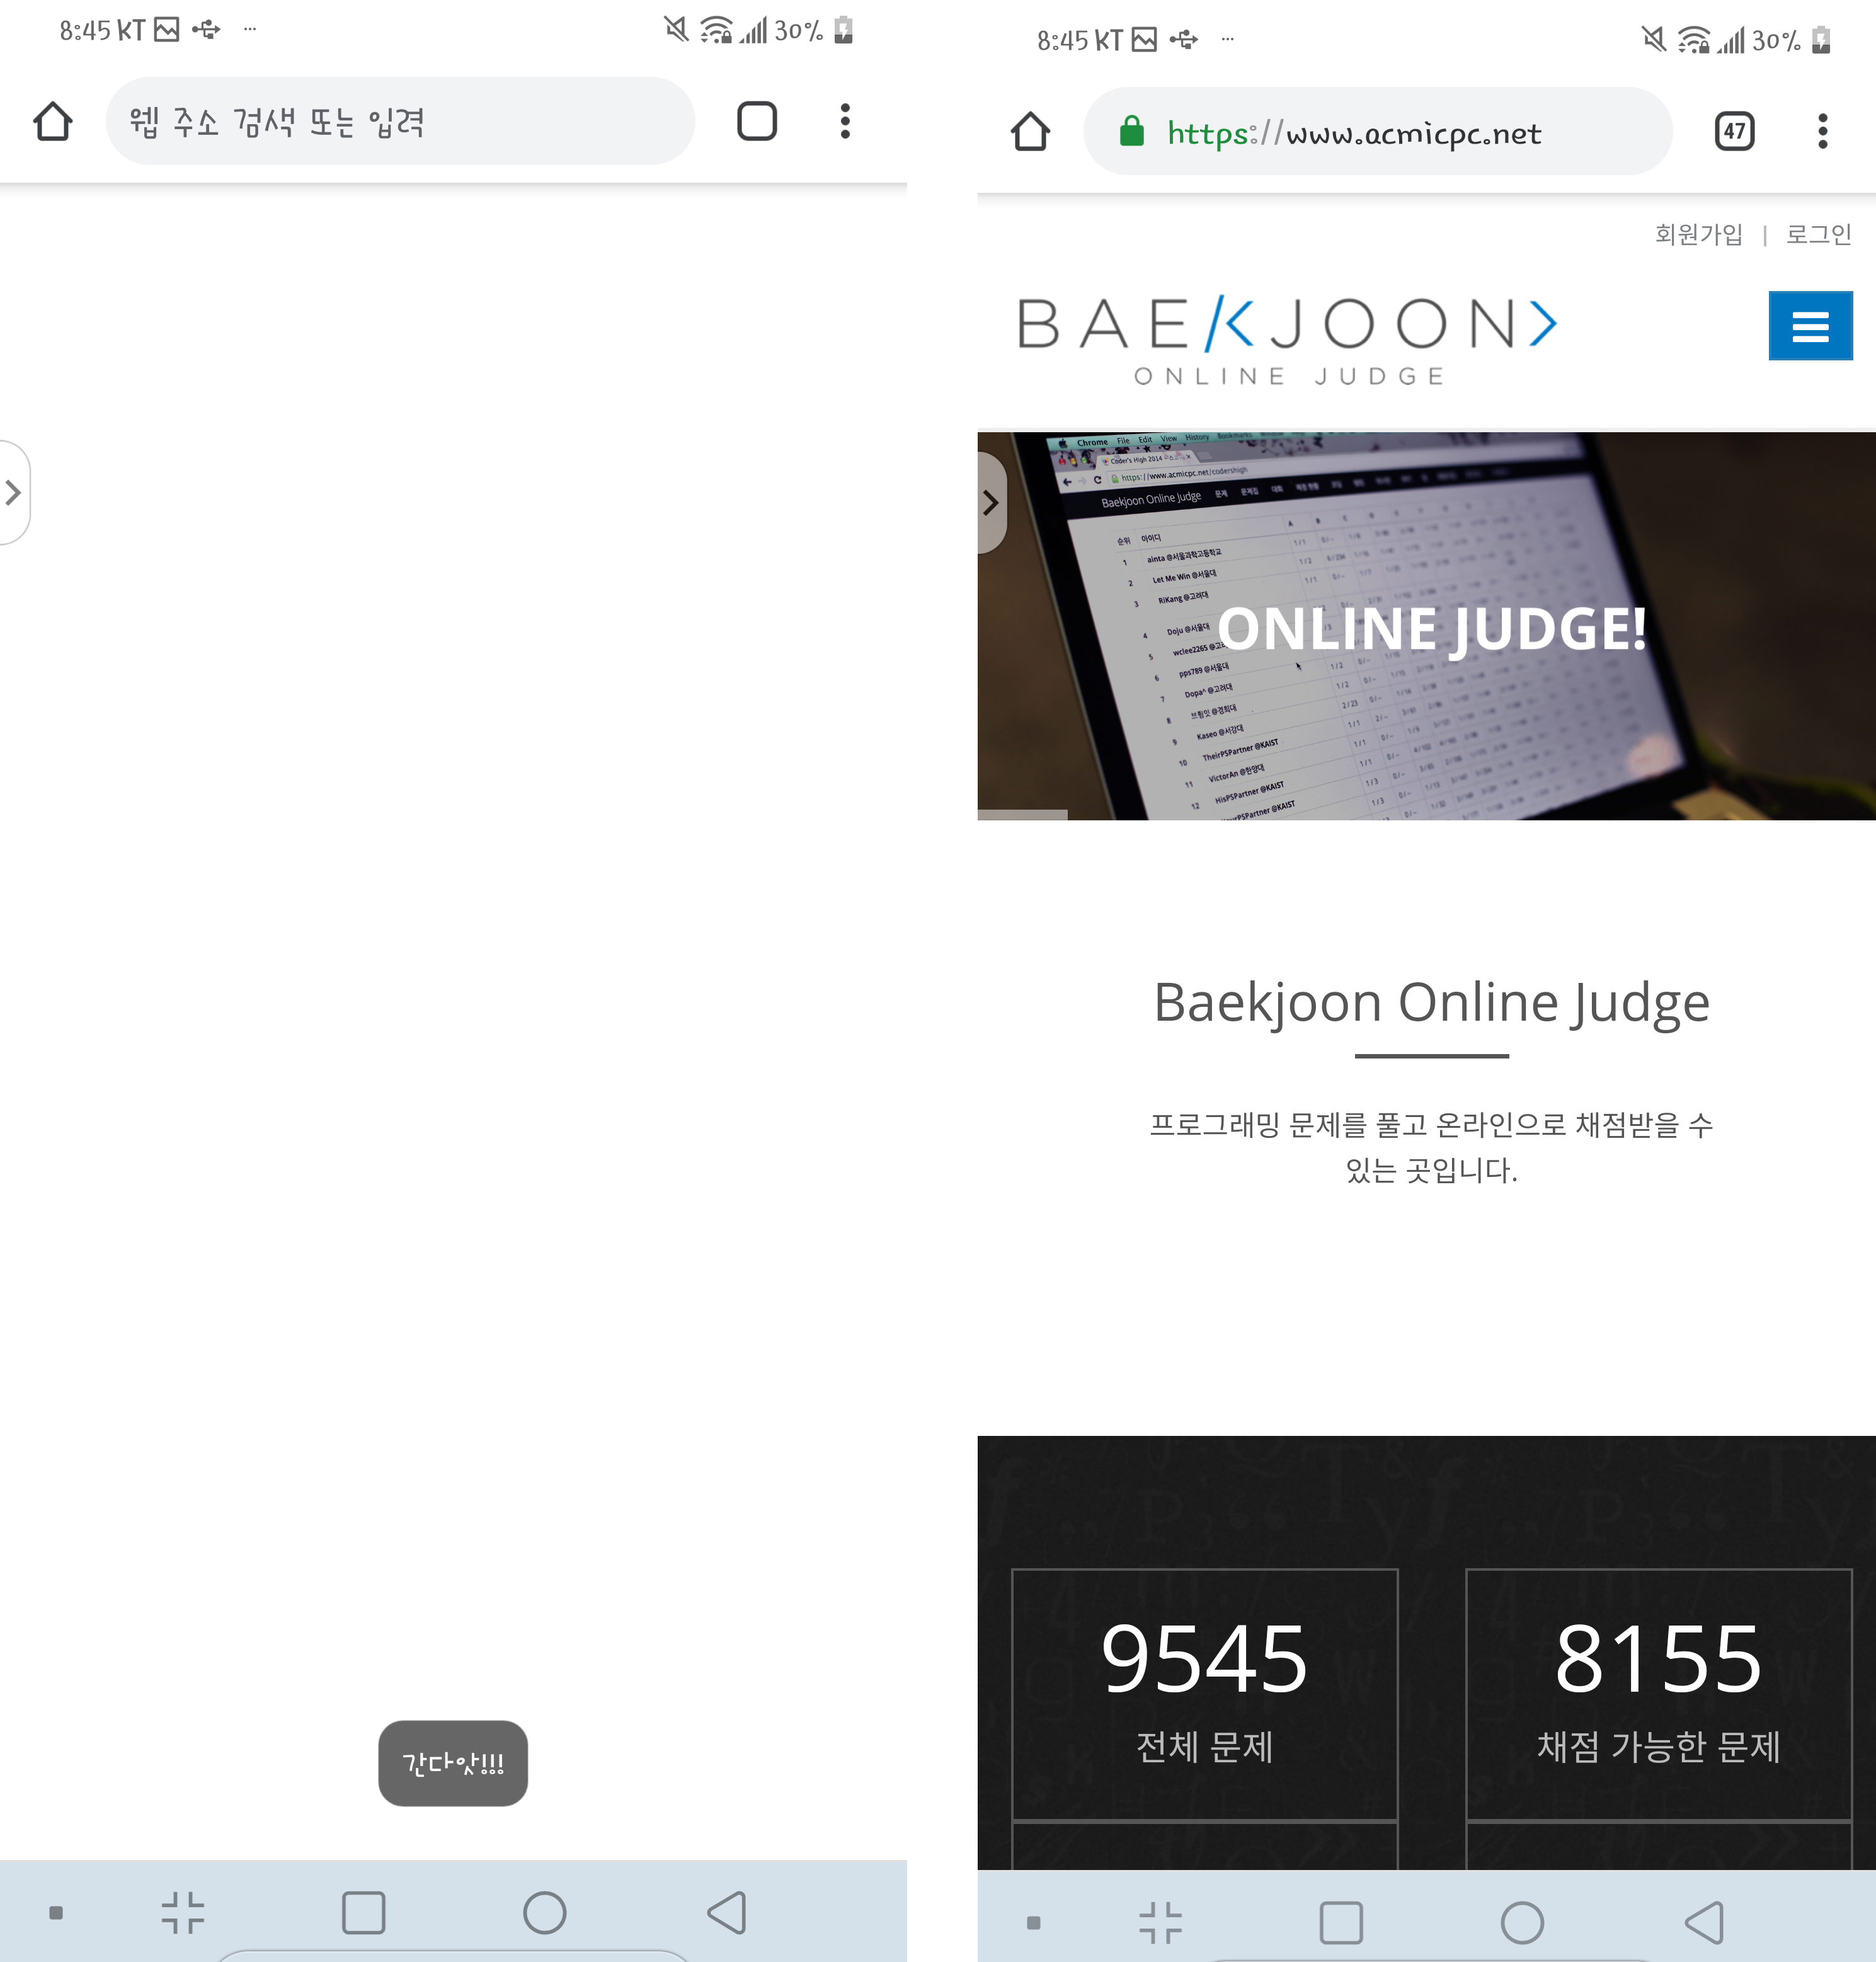Image resolution: width=1876 pixels, height=1962 pixels.
Task: Open the blue hamburger navigation menu
Action: point(1809,326)
